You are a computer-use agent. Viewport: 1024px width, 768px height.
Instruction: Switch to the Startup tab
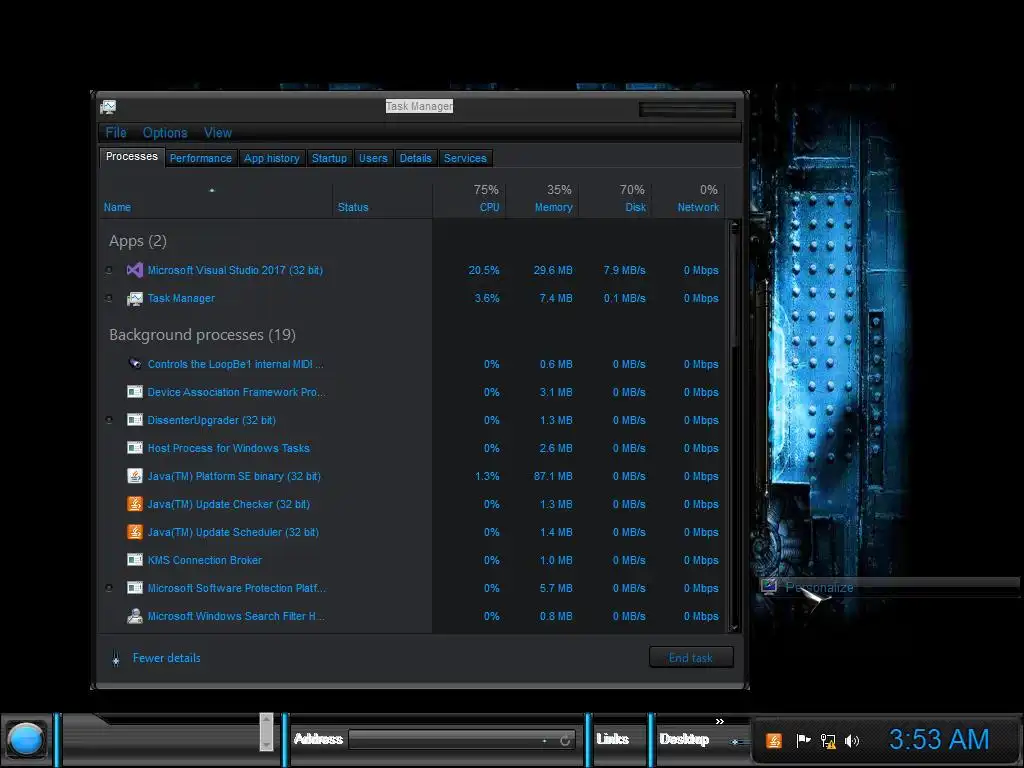(329, 158)
